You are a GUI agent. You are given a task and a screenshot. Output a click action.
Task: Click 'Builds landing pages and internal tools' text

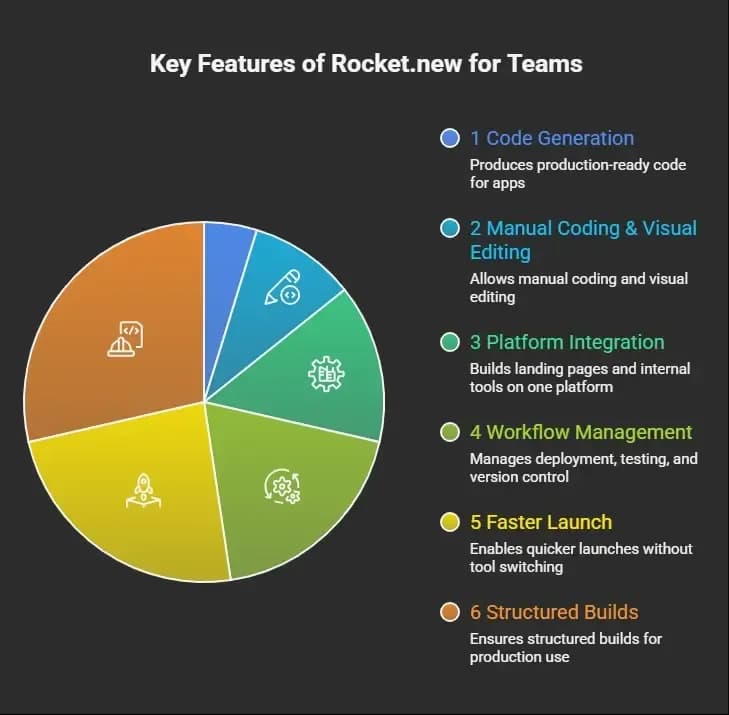[x=580, y=377]
